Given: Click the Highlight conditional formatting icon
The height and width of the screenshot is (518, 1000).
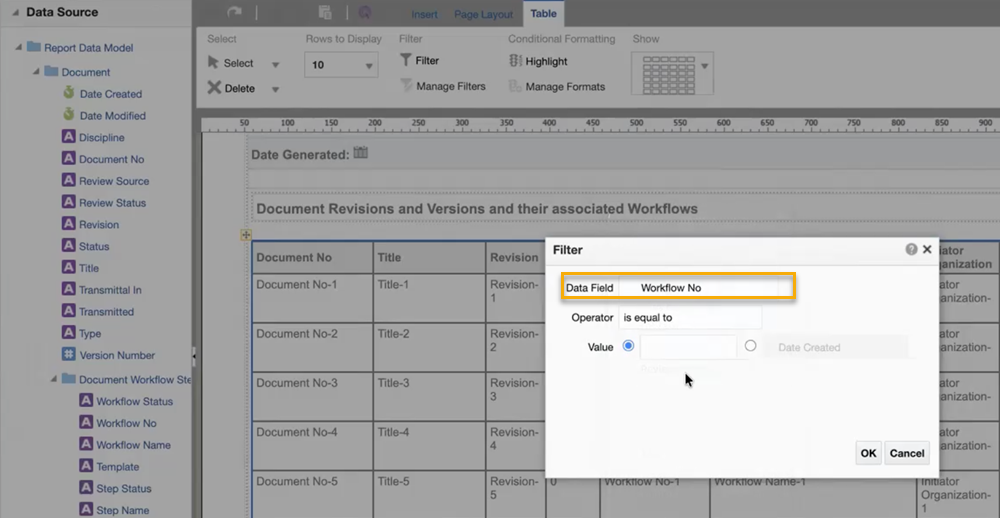Looking at the screenshot, I should coord(515,61).
